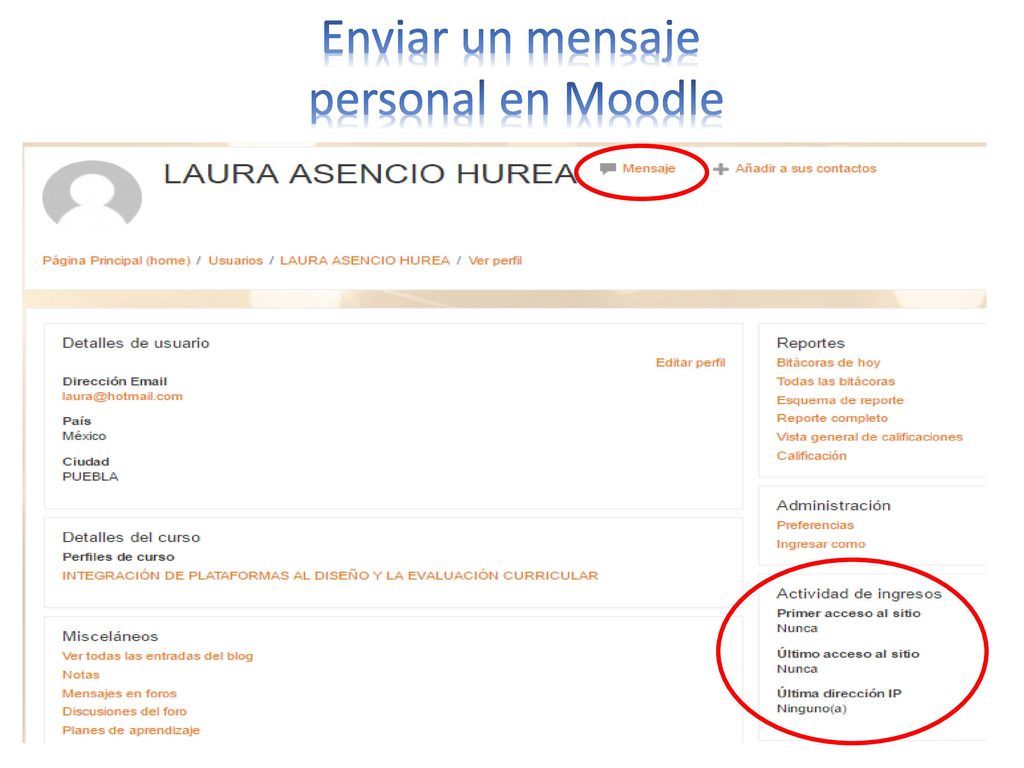Open Ver todas las entradas del blog
Image resolution: width=1024 pixels, height=768 pixels.
(x=157, y=656)
